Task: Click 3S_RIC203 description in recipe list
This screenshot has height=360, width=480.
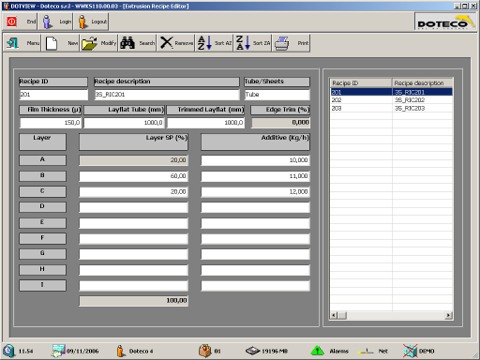Action: point(410,108)
